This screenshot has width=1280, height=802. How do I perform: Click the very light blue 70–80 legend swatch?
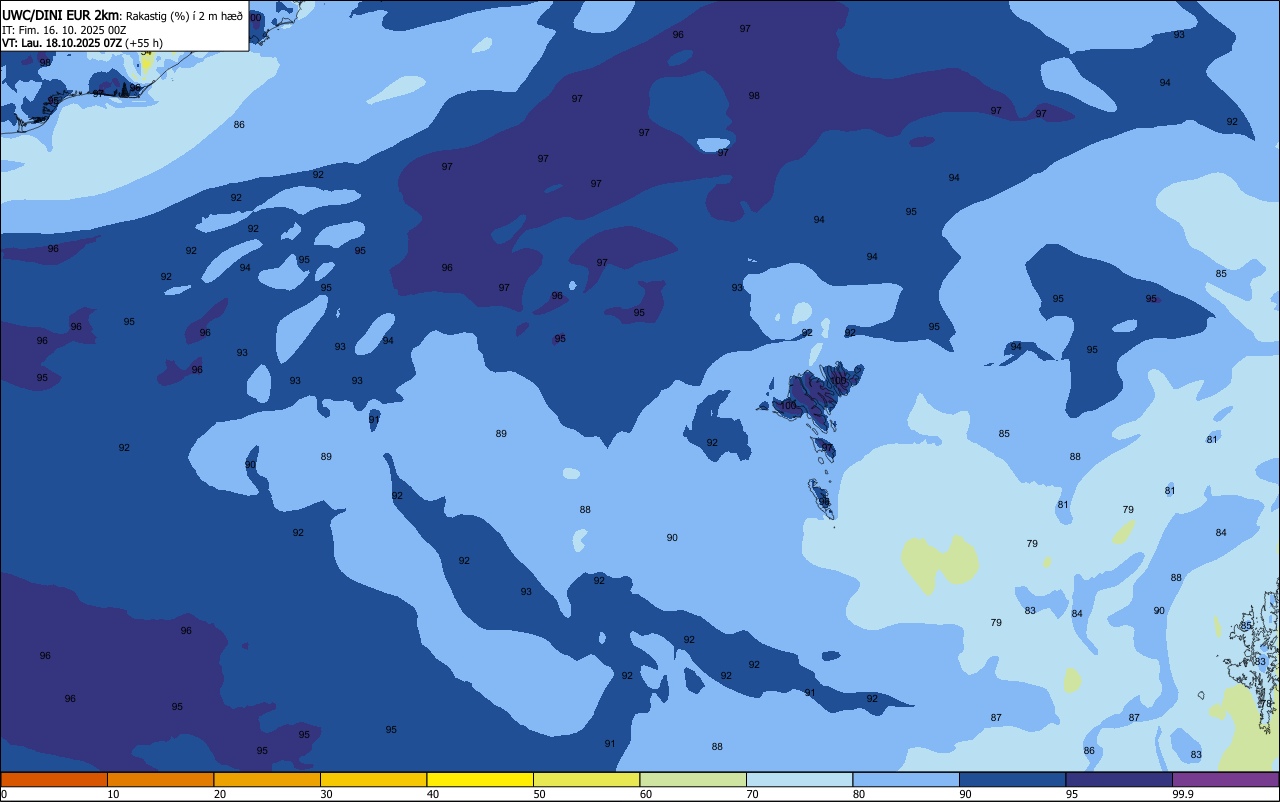799,779
